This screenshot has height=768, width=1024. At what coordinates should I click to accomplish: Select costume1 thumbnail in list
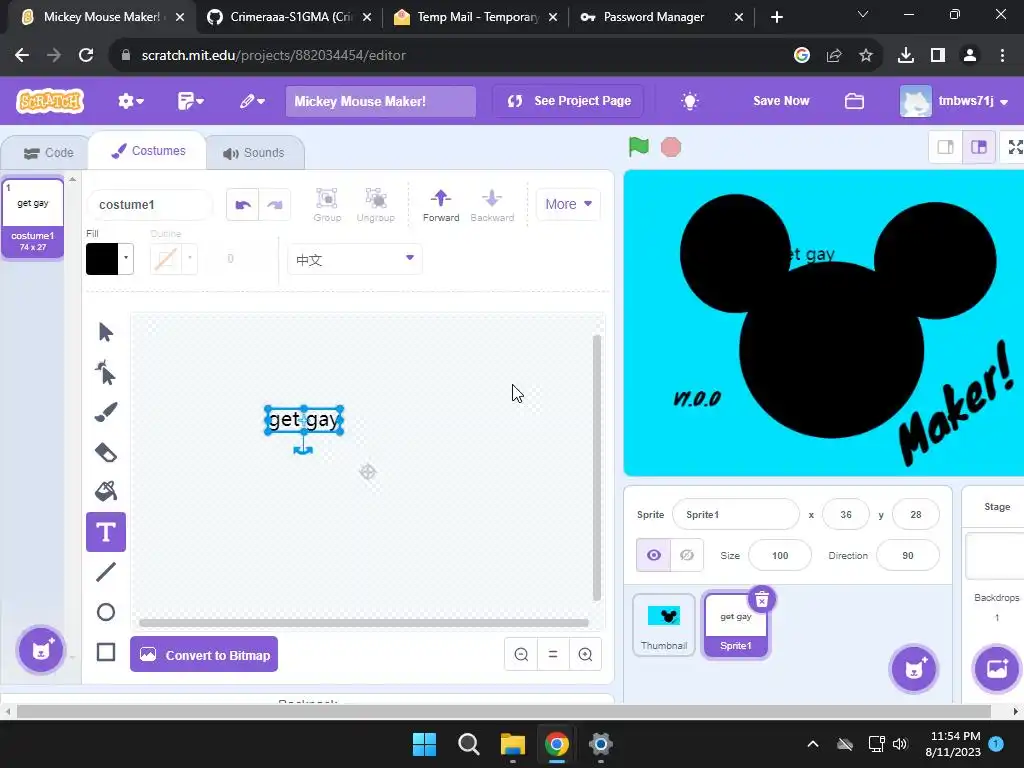tap(33, 217)
